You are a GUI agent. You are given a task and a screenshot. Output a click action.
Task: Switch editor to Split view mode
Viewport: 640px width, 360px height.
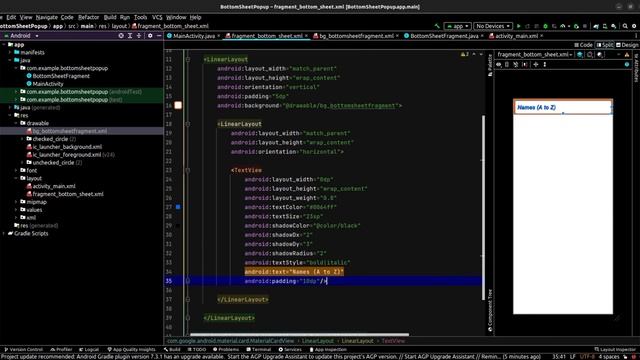coord(604,45)
